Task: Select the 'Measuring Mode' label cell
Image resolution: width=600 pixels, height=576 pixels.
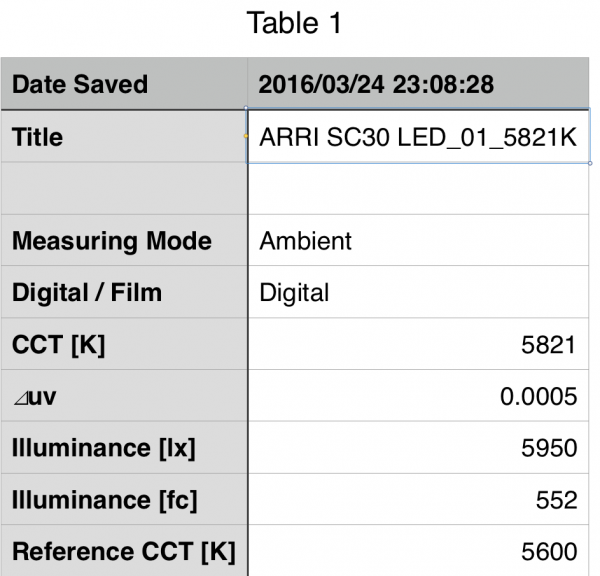Action: pos(124,241)
